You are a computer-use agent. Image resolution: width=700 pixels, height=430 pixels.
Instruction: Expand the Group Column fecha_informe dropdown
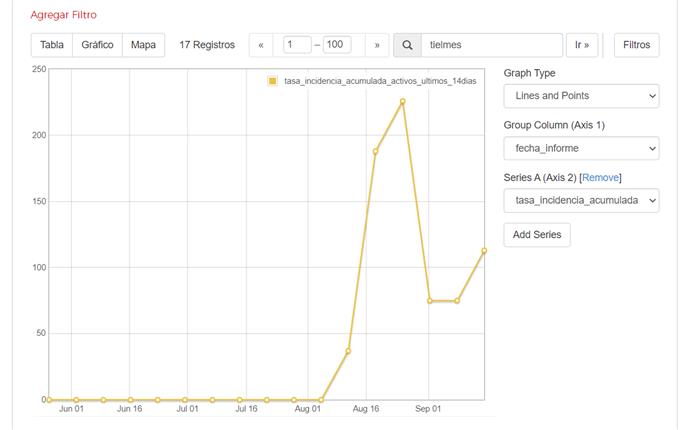[581, 148]
